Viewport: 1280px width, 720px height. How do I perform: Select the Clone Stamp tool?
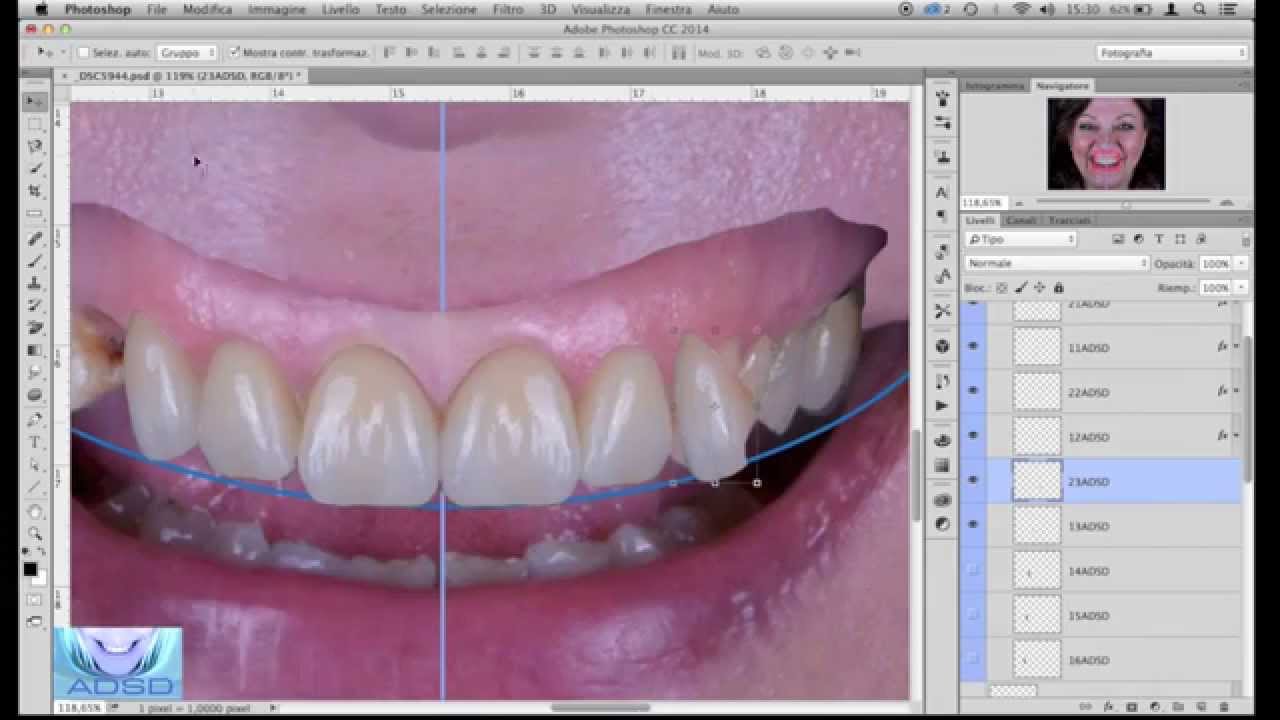click(34, 283)
